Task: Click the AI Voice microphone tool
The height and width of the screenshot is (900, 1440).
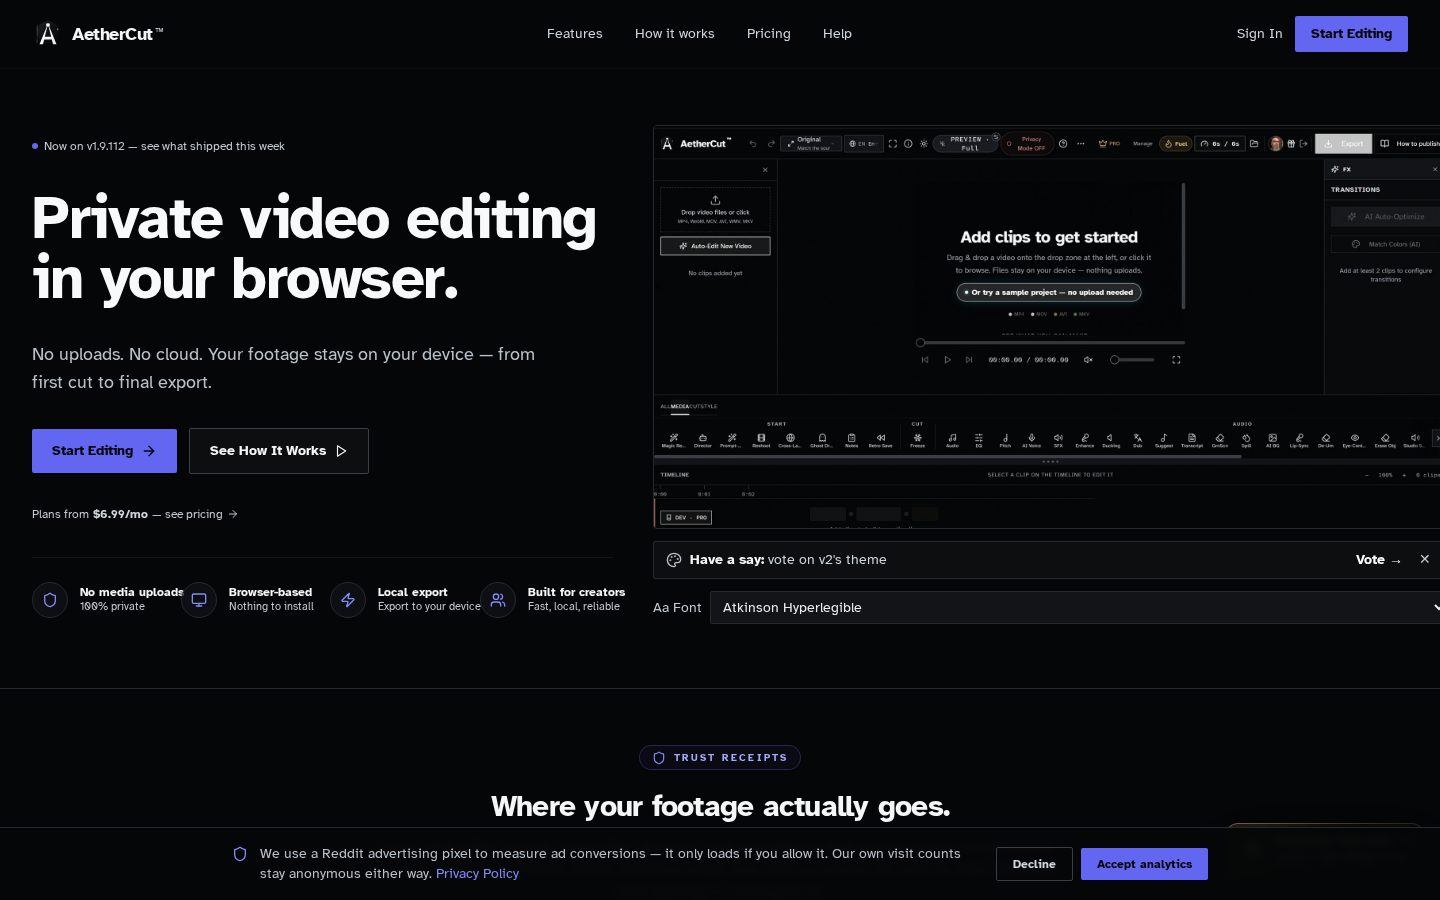Action: (1031, 438)
